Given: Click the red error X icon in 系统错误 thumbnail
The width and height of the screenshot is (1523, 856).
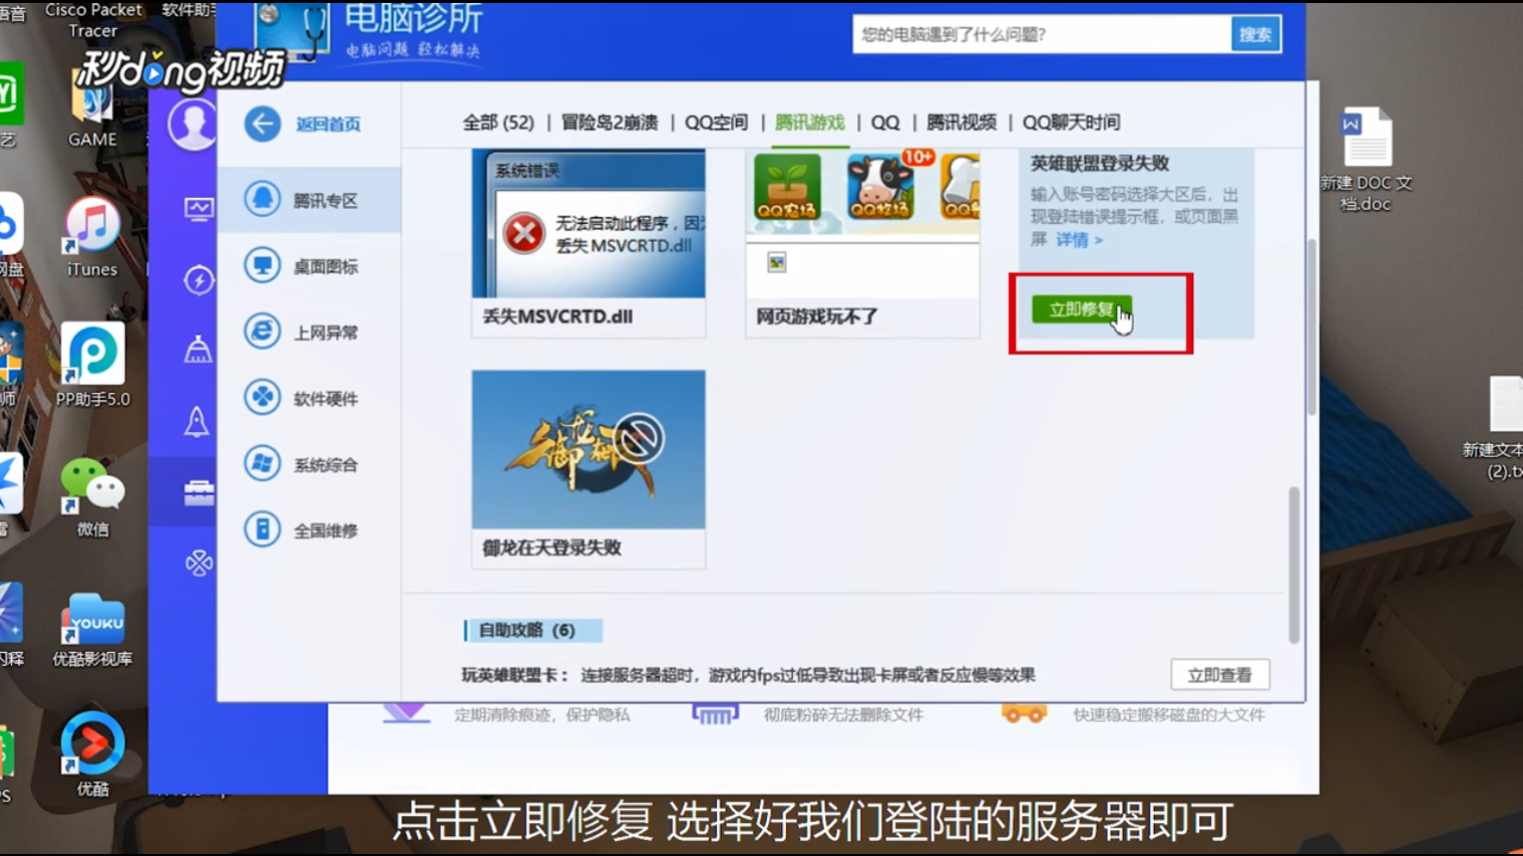Looking at the screenshot, I should [523, 233].
